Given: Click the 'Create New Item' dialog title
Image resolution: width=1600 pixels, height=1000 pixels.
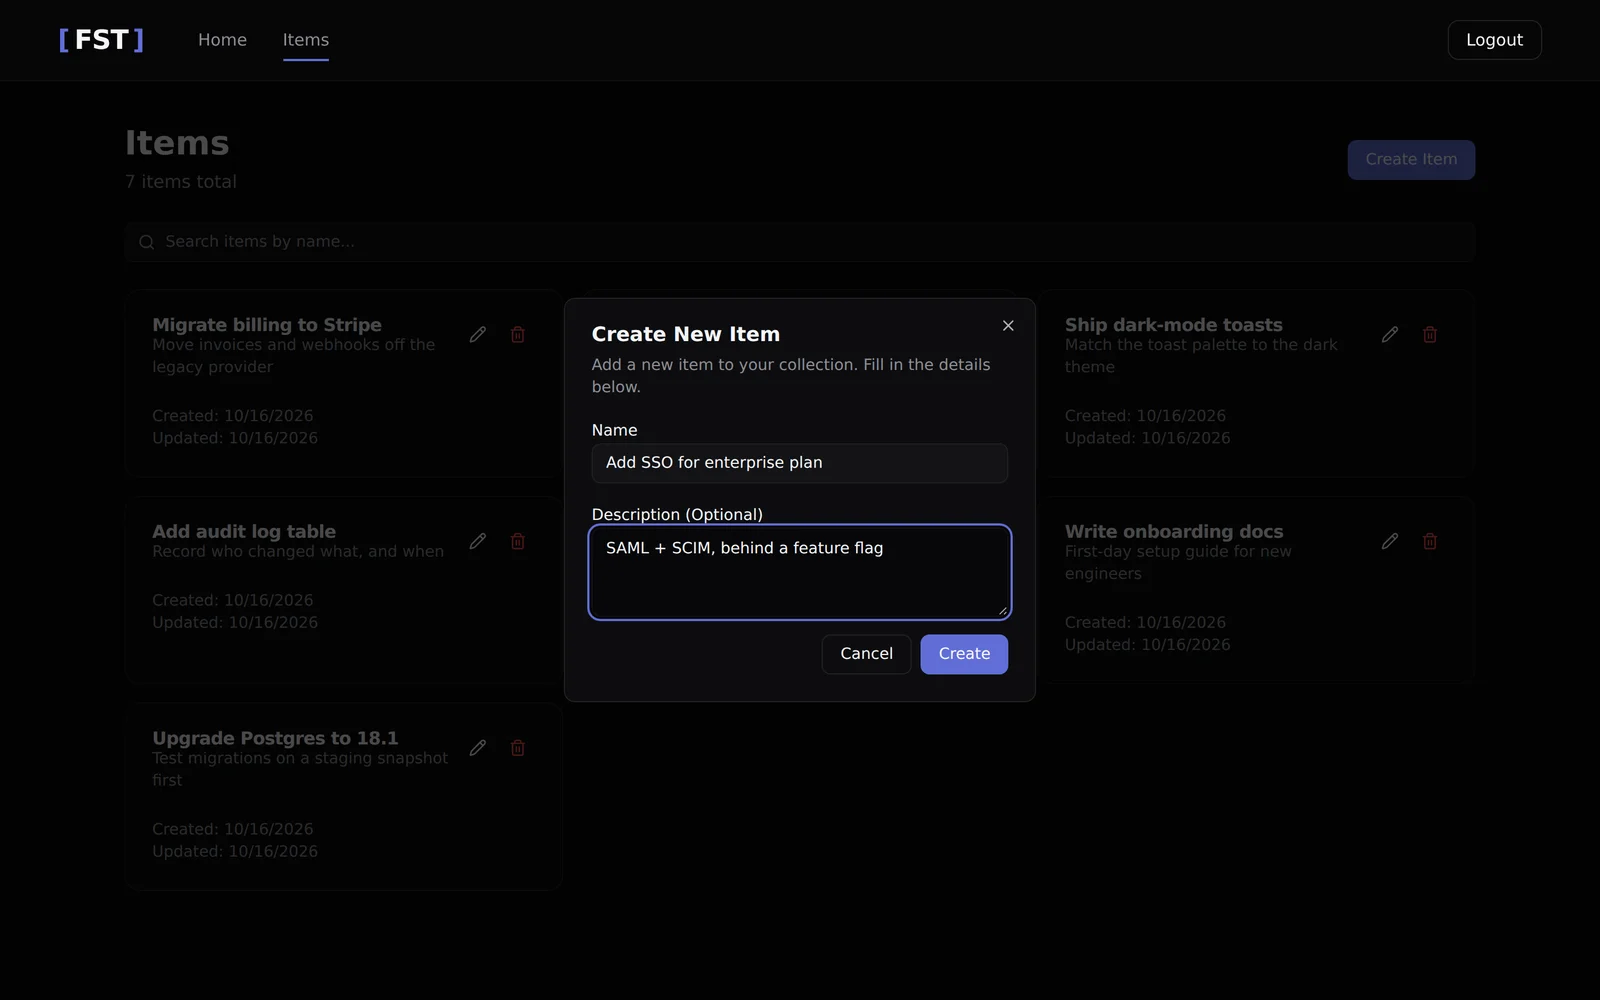Looking at the screenshot, I should click(686, 334).
